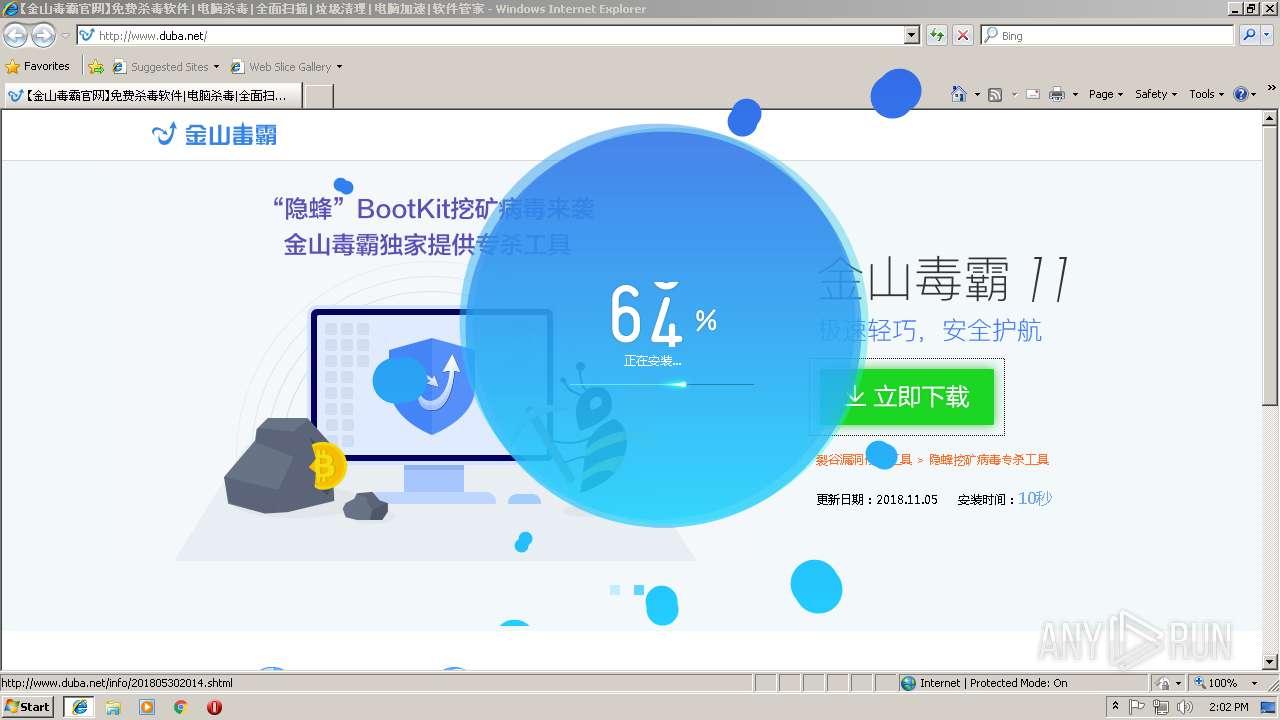Add to Favorites bar star icon
1280x720 pixels.
tap(96, 66)
